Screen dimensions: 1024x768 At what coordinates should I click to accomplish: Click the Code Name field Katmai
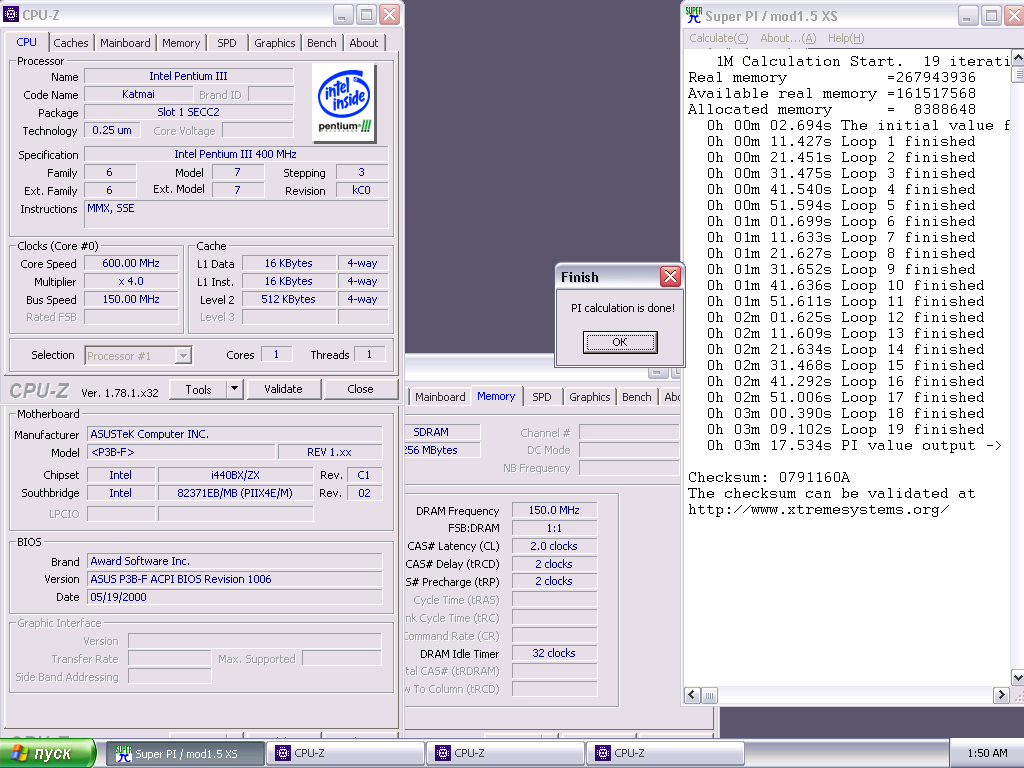(x=138, y=94)
